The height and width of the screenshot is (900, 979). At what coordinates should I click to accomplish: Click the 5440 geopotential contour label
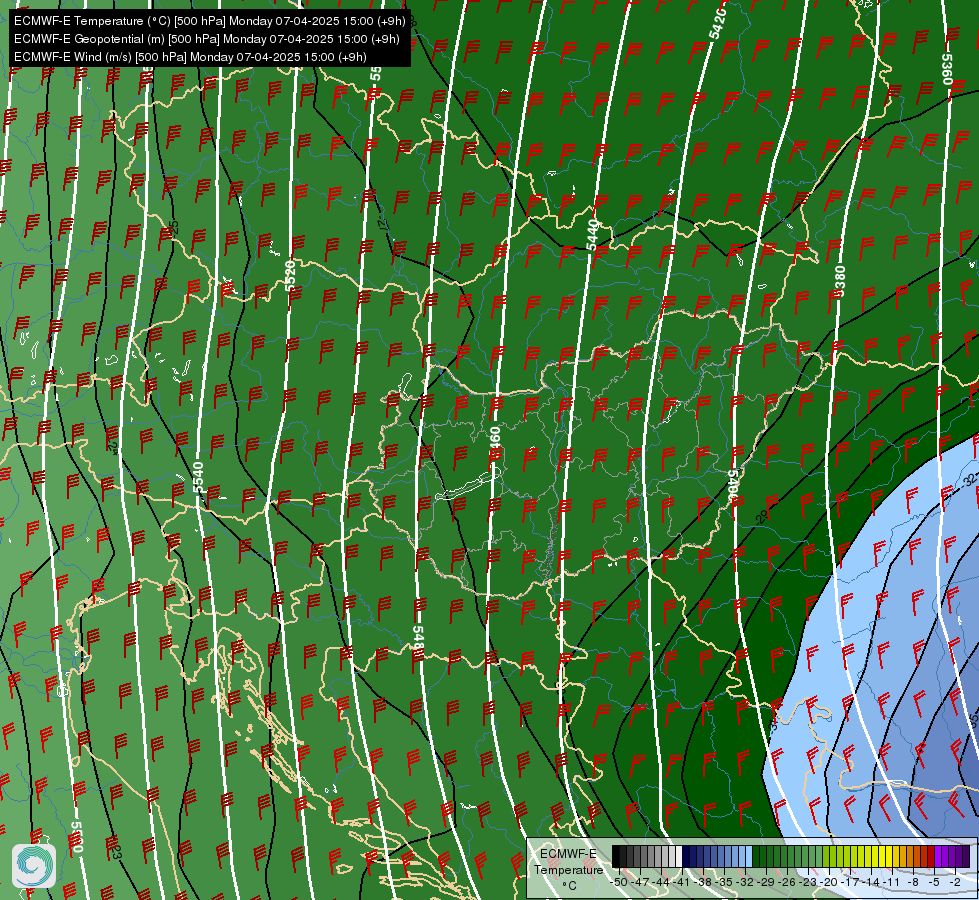click(x=592, y=235)
